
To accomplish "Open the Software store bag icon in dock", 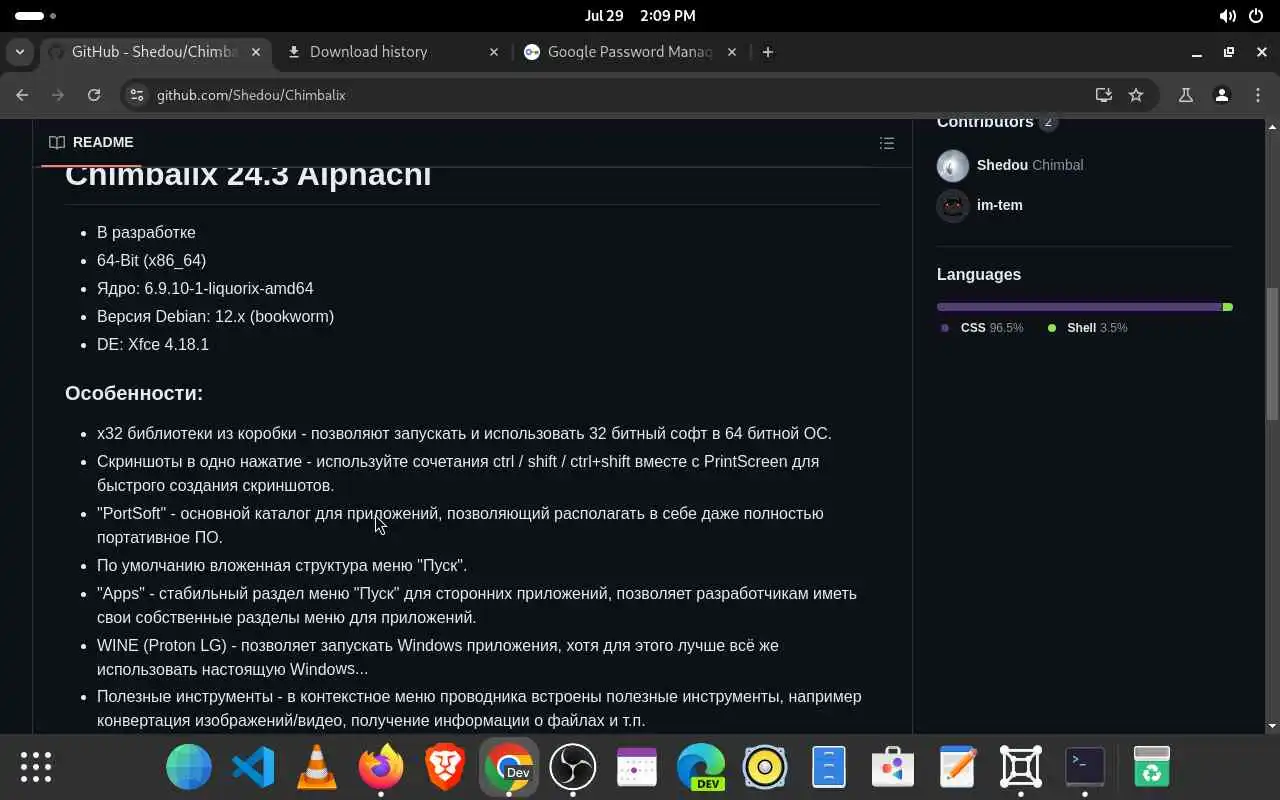I will point(893,767).
